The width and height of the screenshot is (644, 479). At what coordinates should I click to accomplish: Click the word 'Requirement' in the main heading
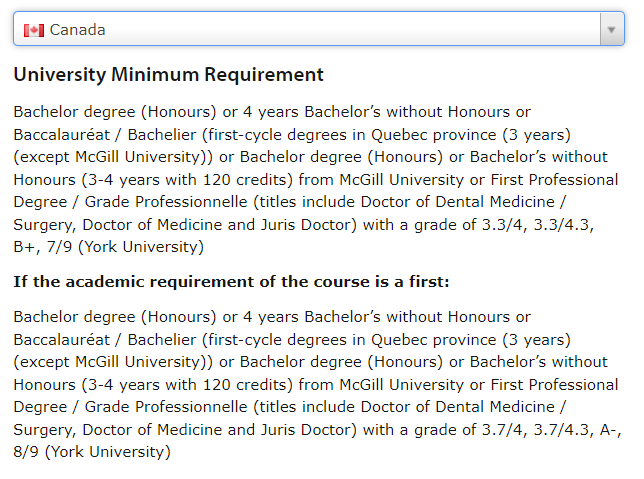(264, 75)
